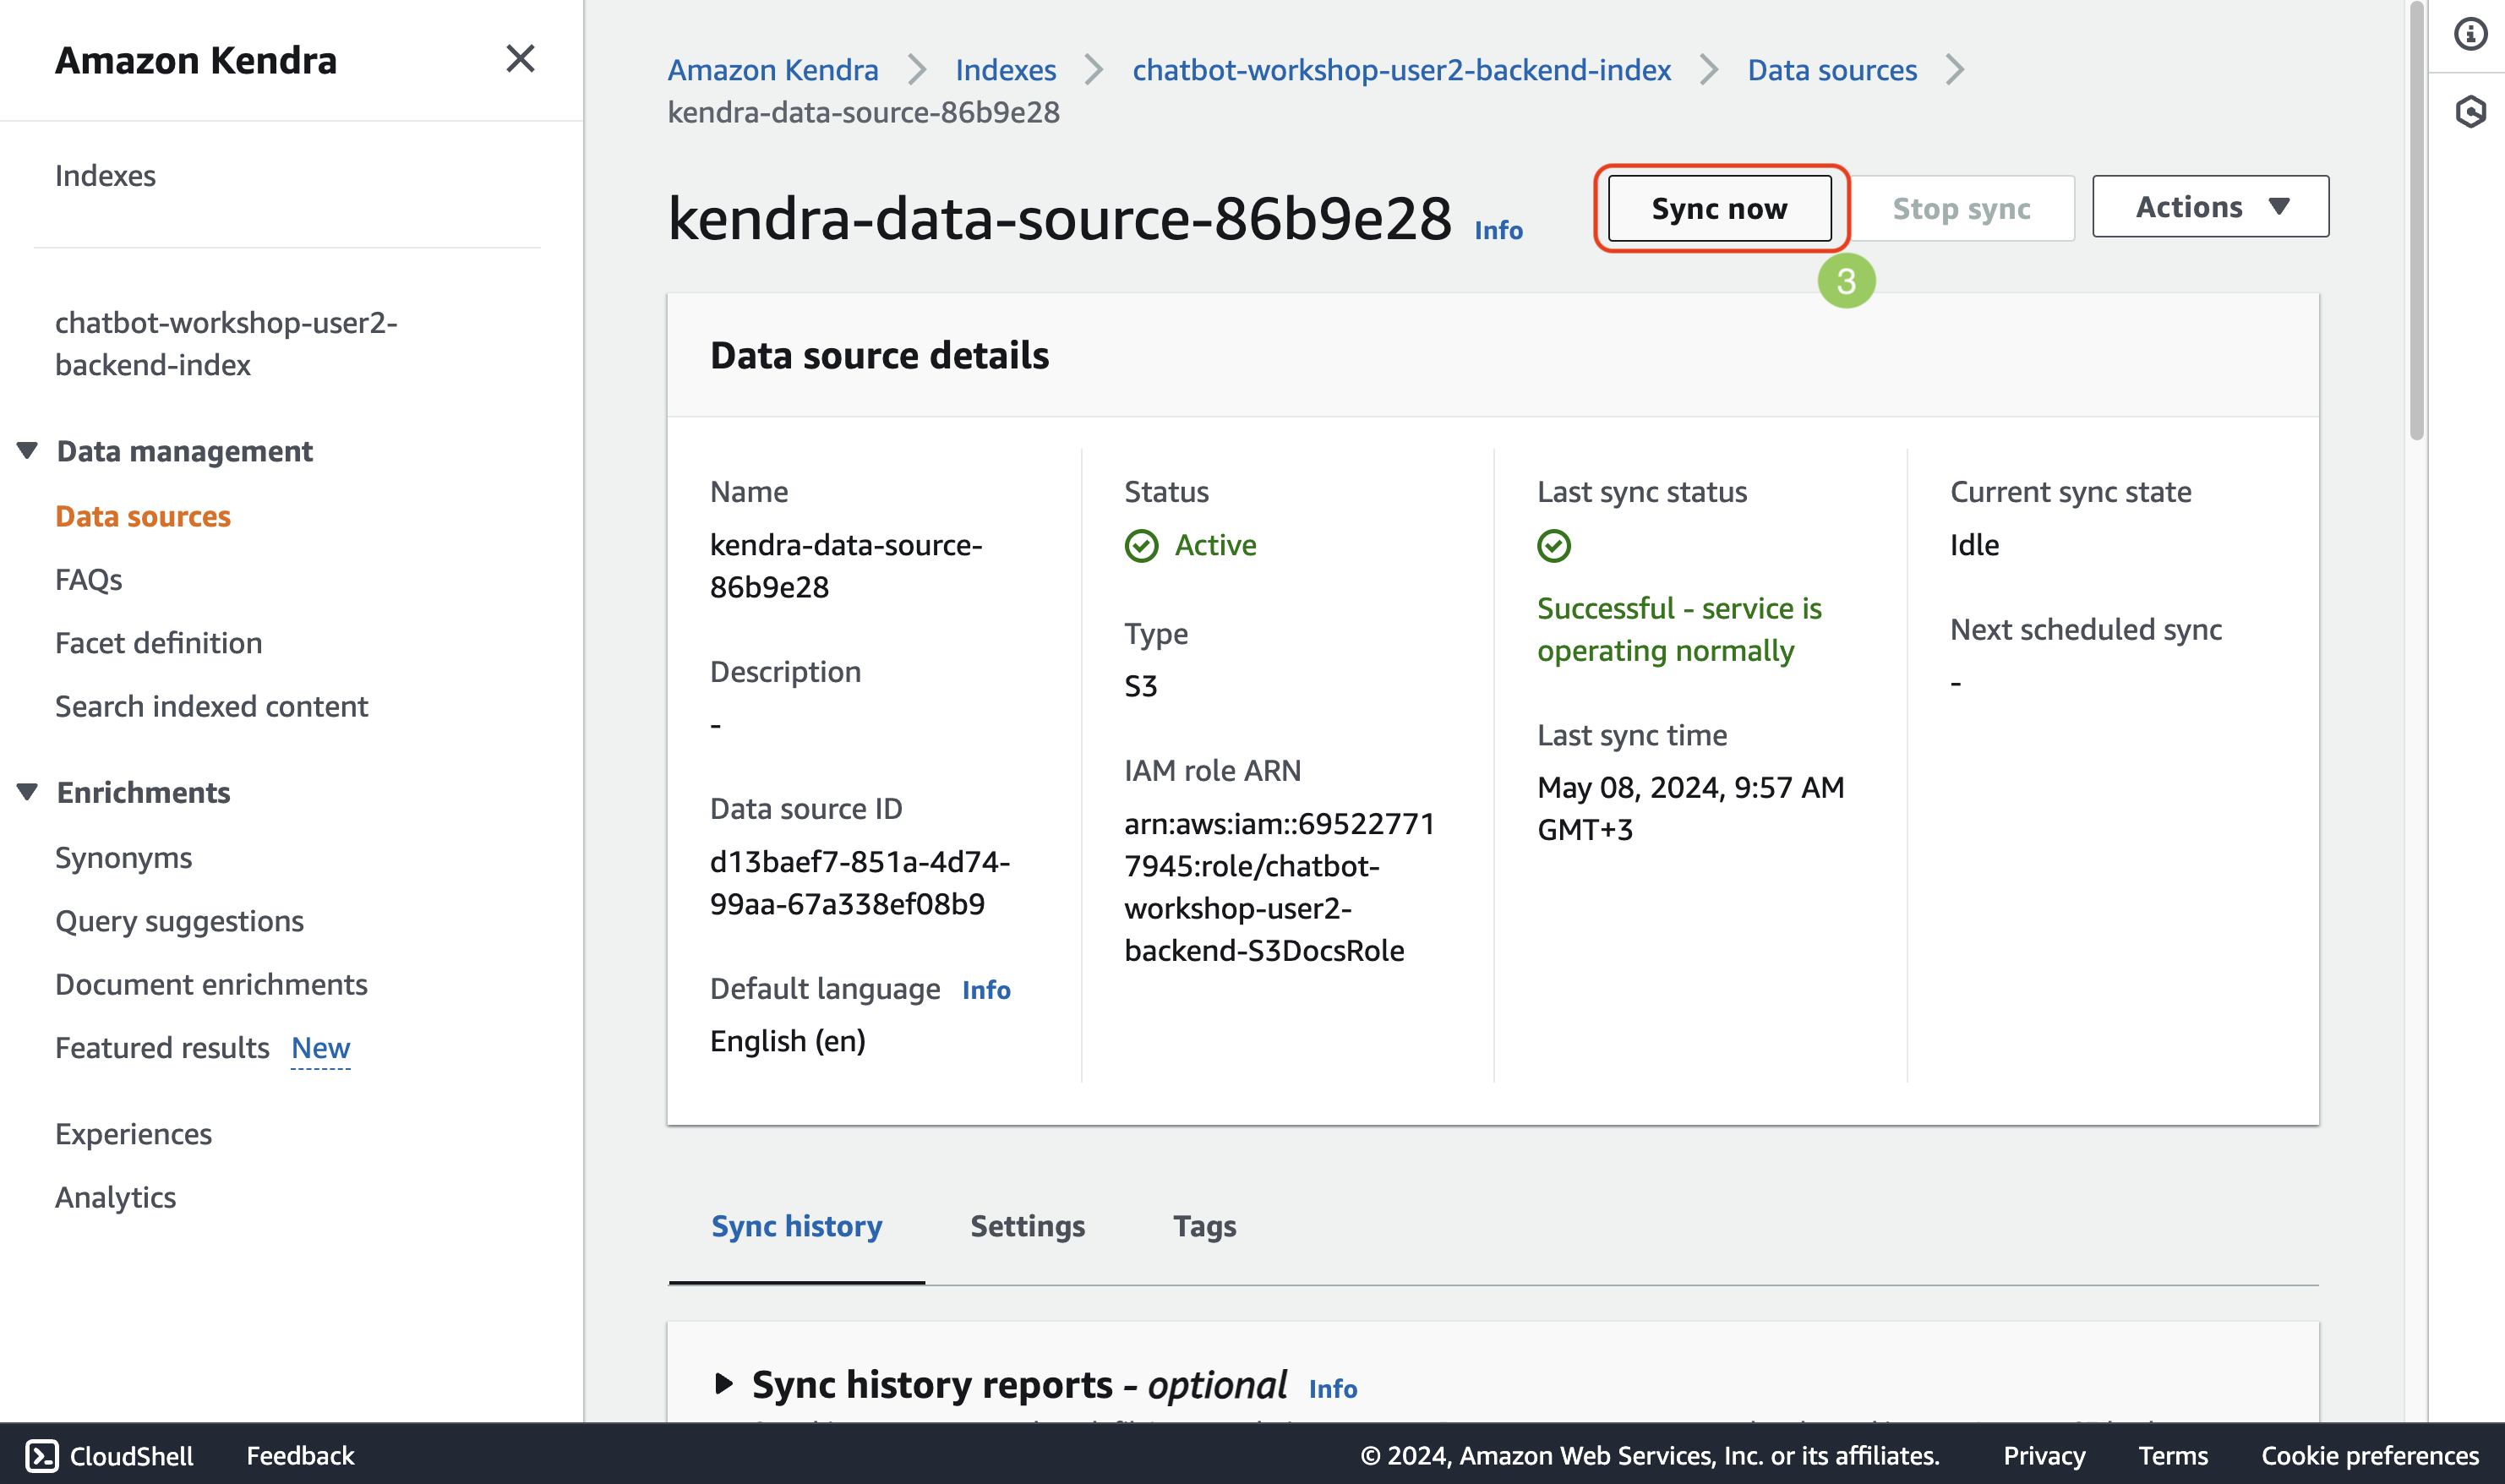Open the info panel circle icon
Screen dimensions: 2505x1484
(2470, 34)
